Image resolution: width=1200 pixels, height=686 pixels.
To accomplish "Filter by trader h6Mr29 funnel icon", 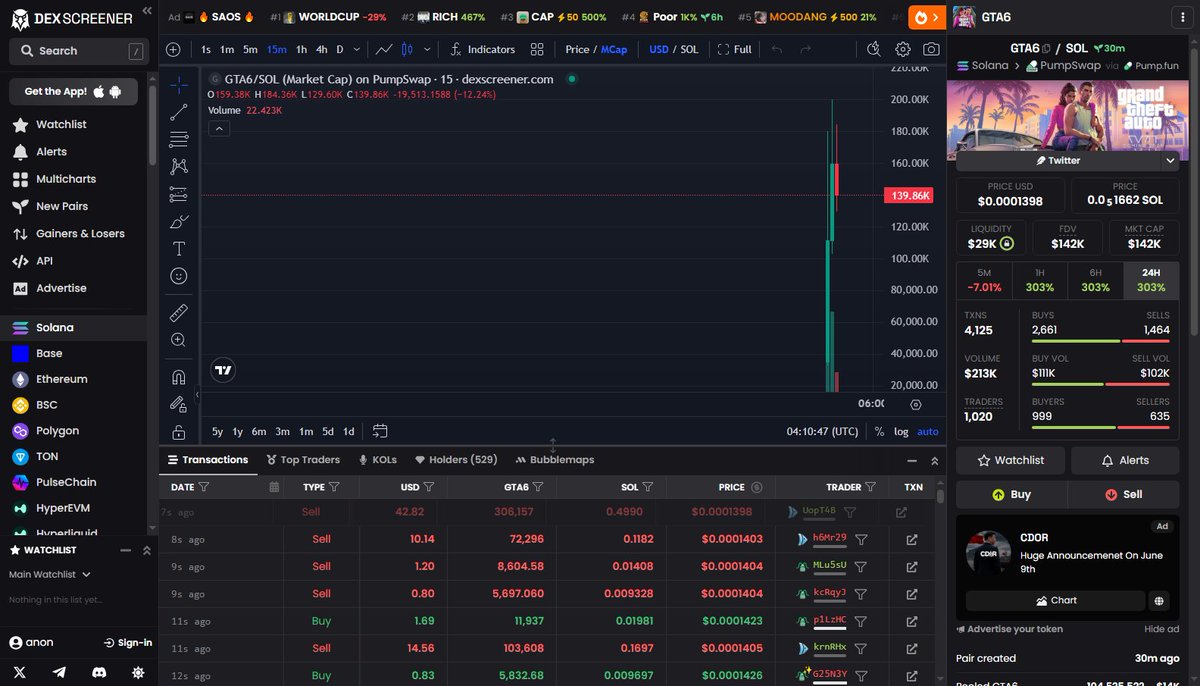I will pos(861,539).
